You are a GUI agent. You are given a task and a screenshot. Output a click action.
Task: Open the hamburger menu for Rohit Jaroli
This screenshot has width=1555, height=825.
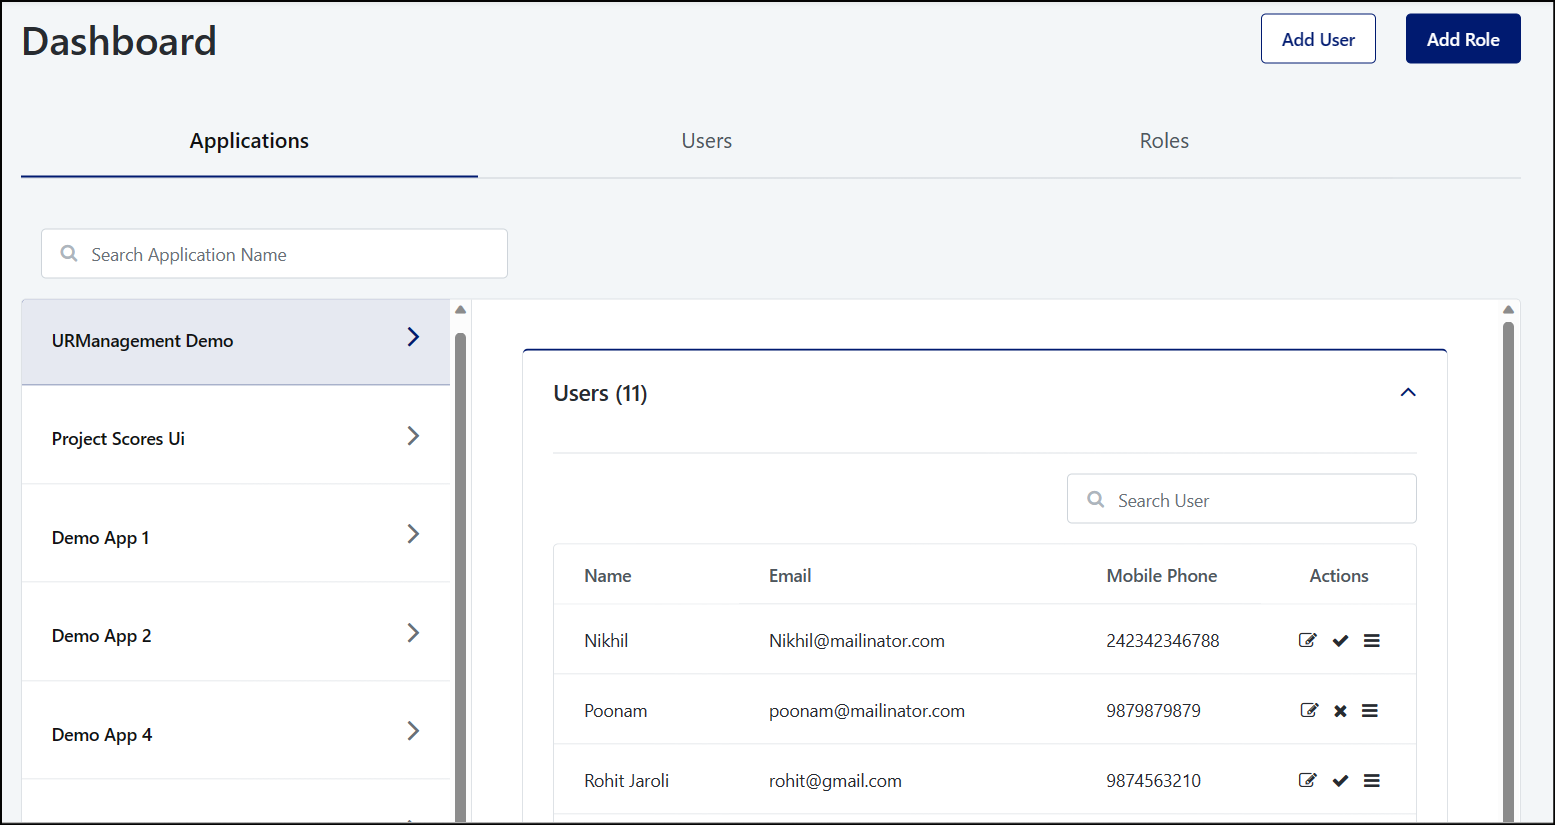click(1371, 781)
